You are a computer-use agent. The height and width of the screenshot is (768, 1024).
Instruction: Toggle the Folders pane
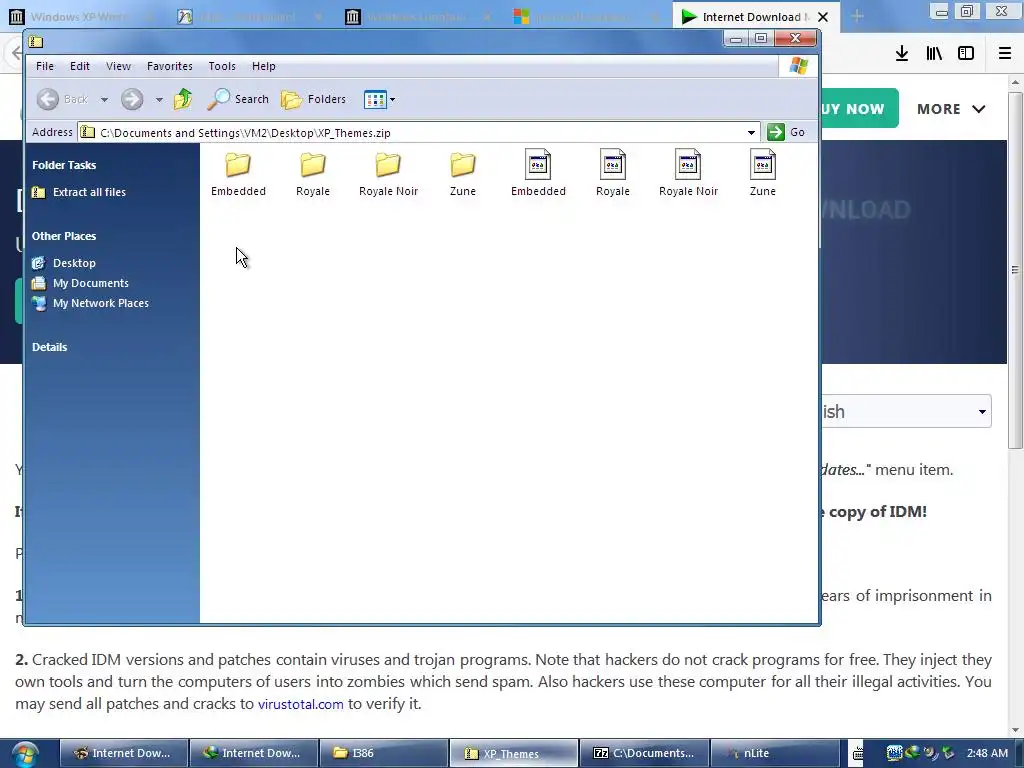(x=314, y=99)
